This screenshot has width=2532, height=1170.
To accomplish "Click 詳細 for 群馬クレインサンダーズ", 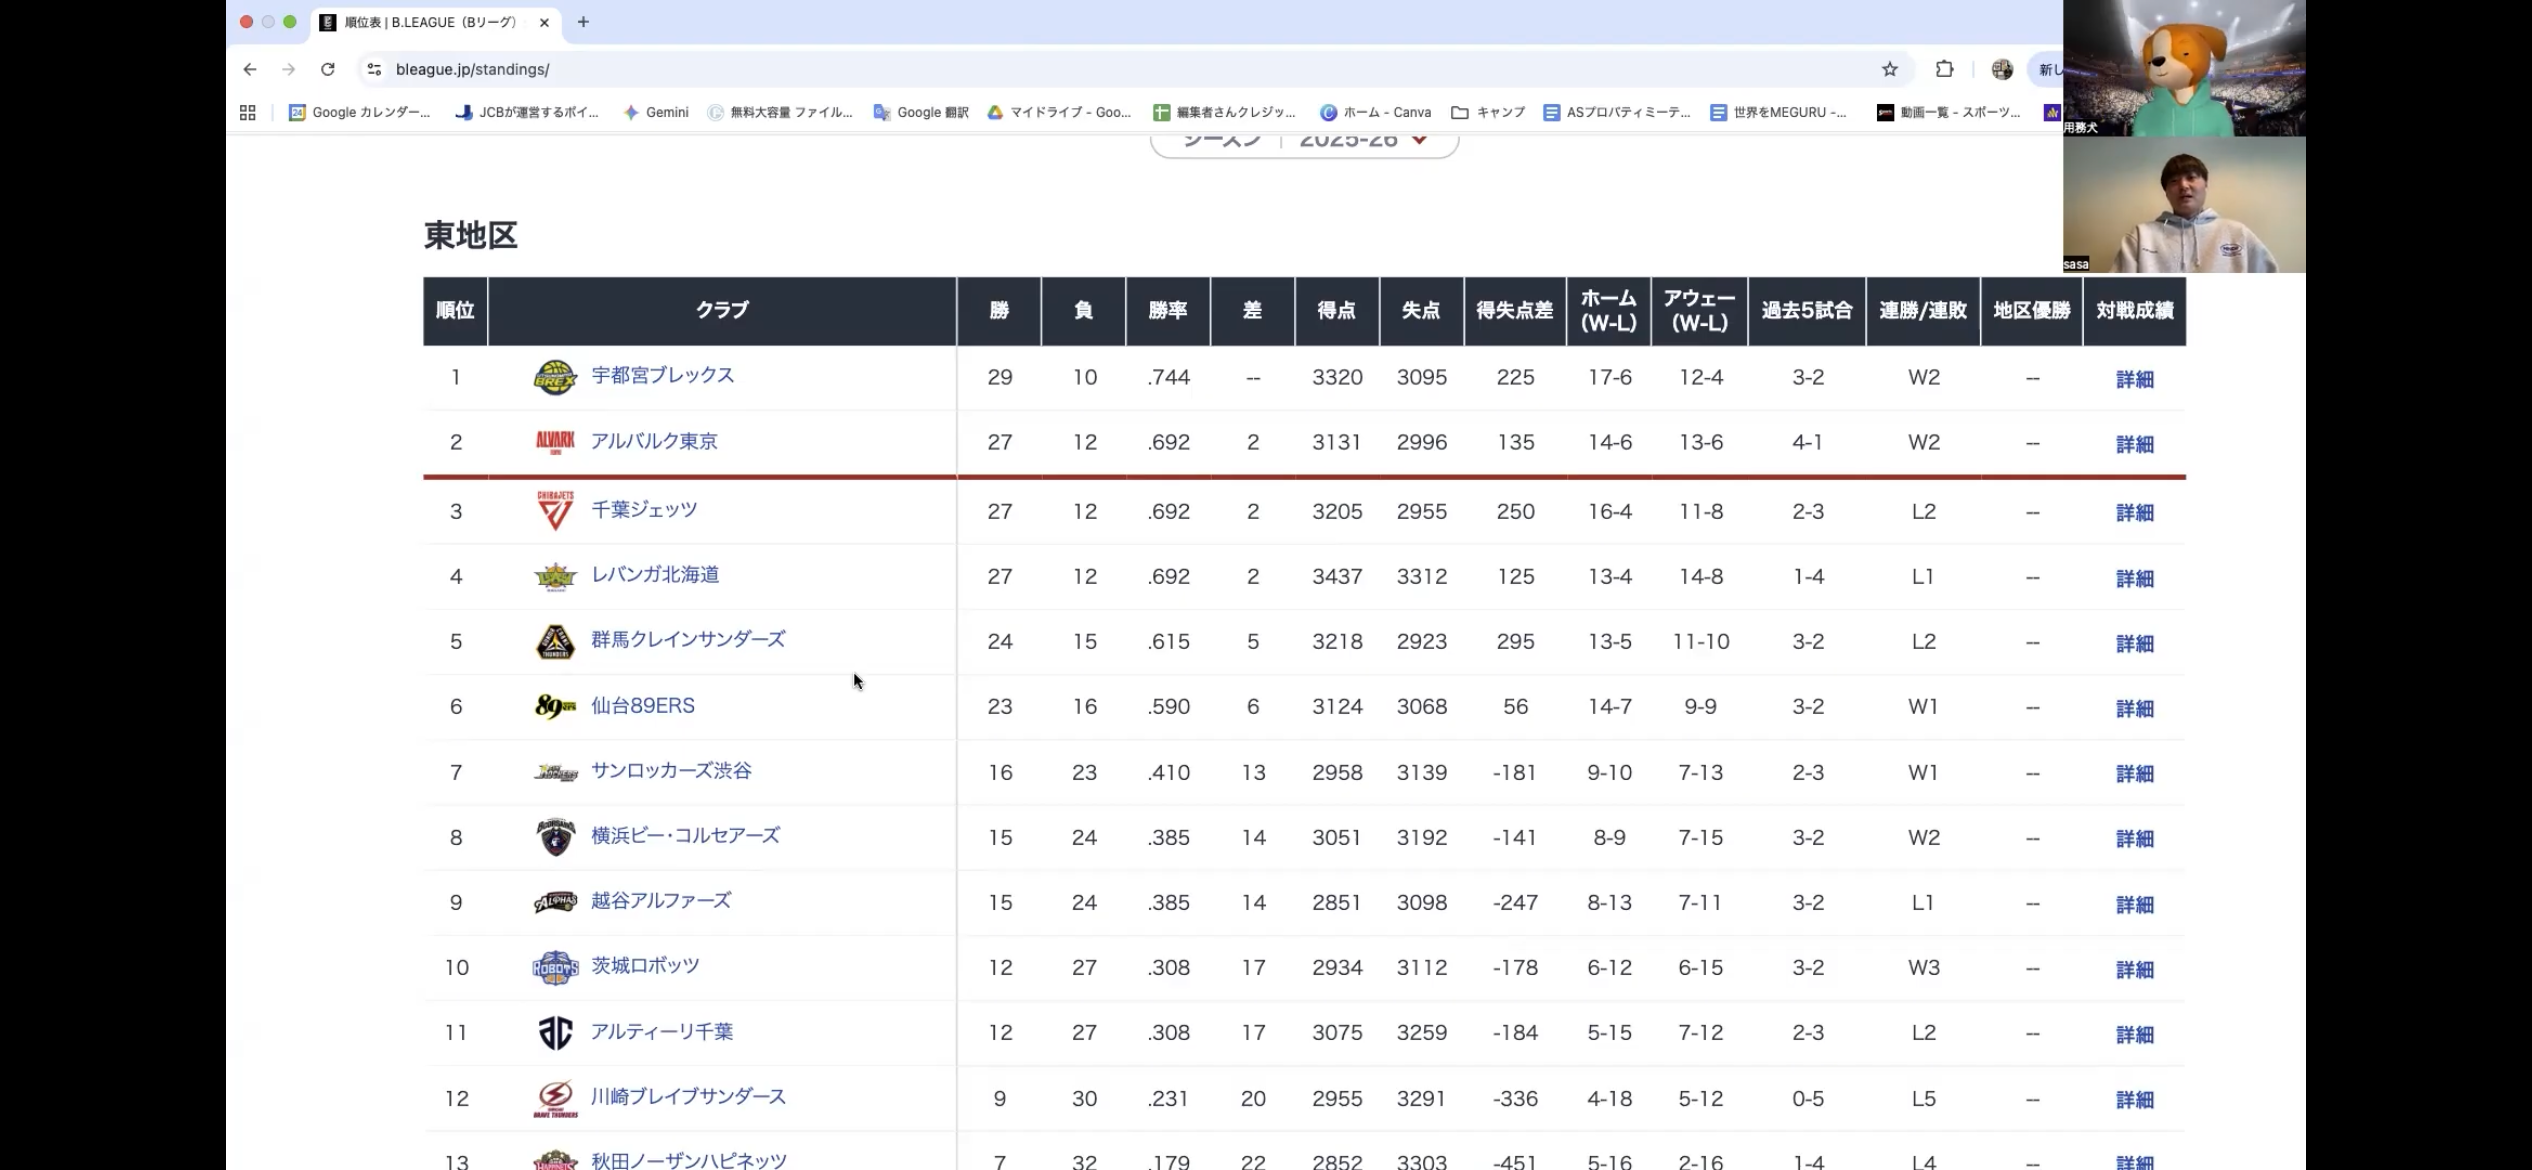I will pos(2134,643).
